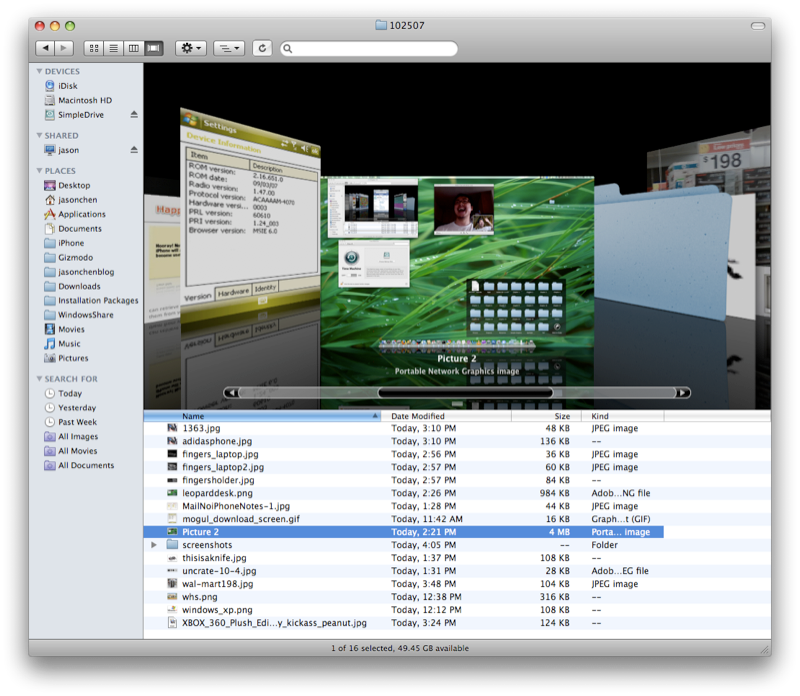
Task: Sort by Kind column header
Action: coord(622,416)
